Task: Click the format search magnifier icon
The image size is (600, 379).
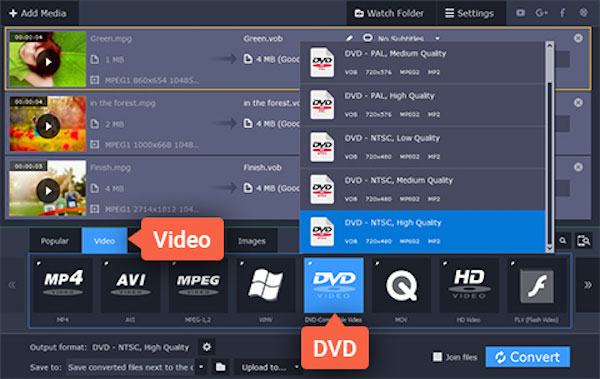Action: pyautogui.click(x=563, y=241)
